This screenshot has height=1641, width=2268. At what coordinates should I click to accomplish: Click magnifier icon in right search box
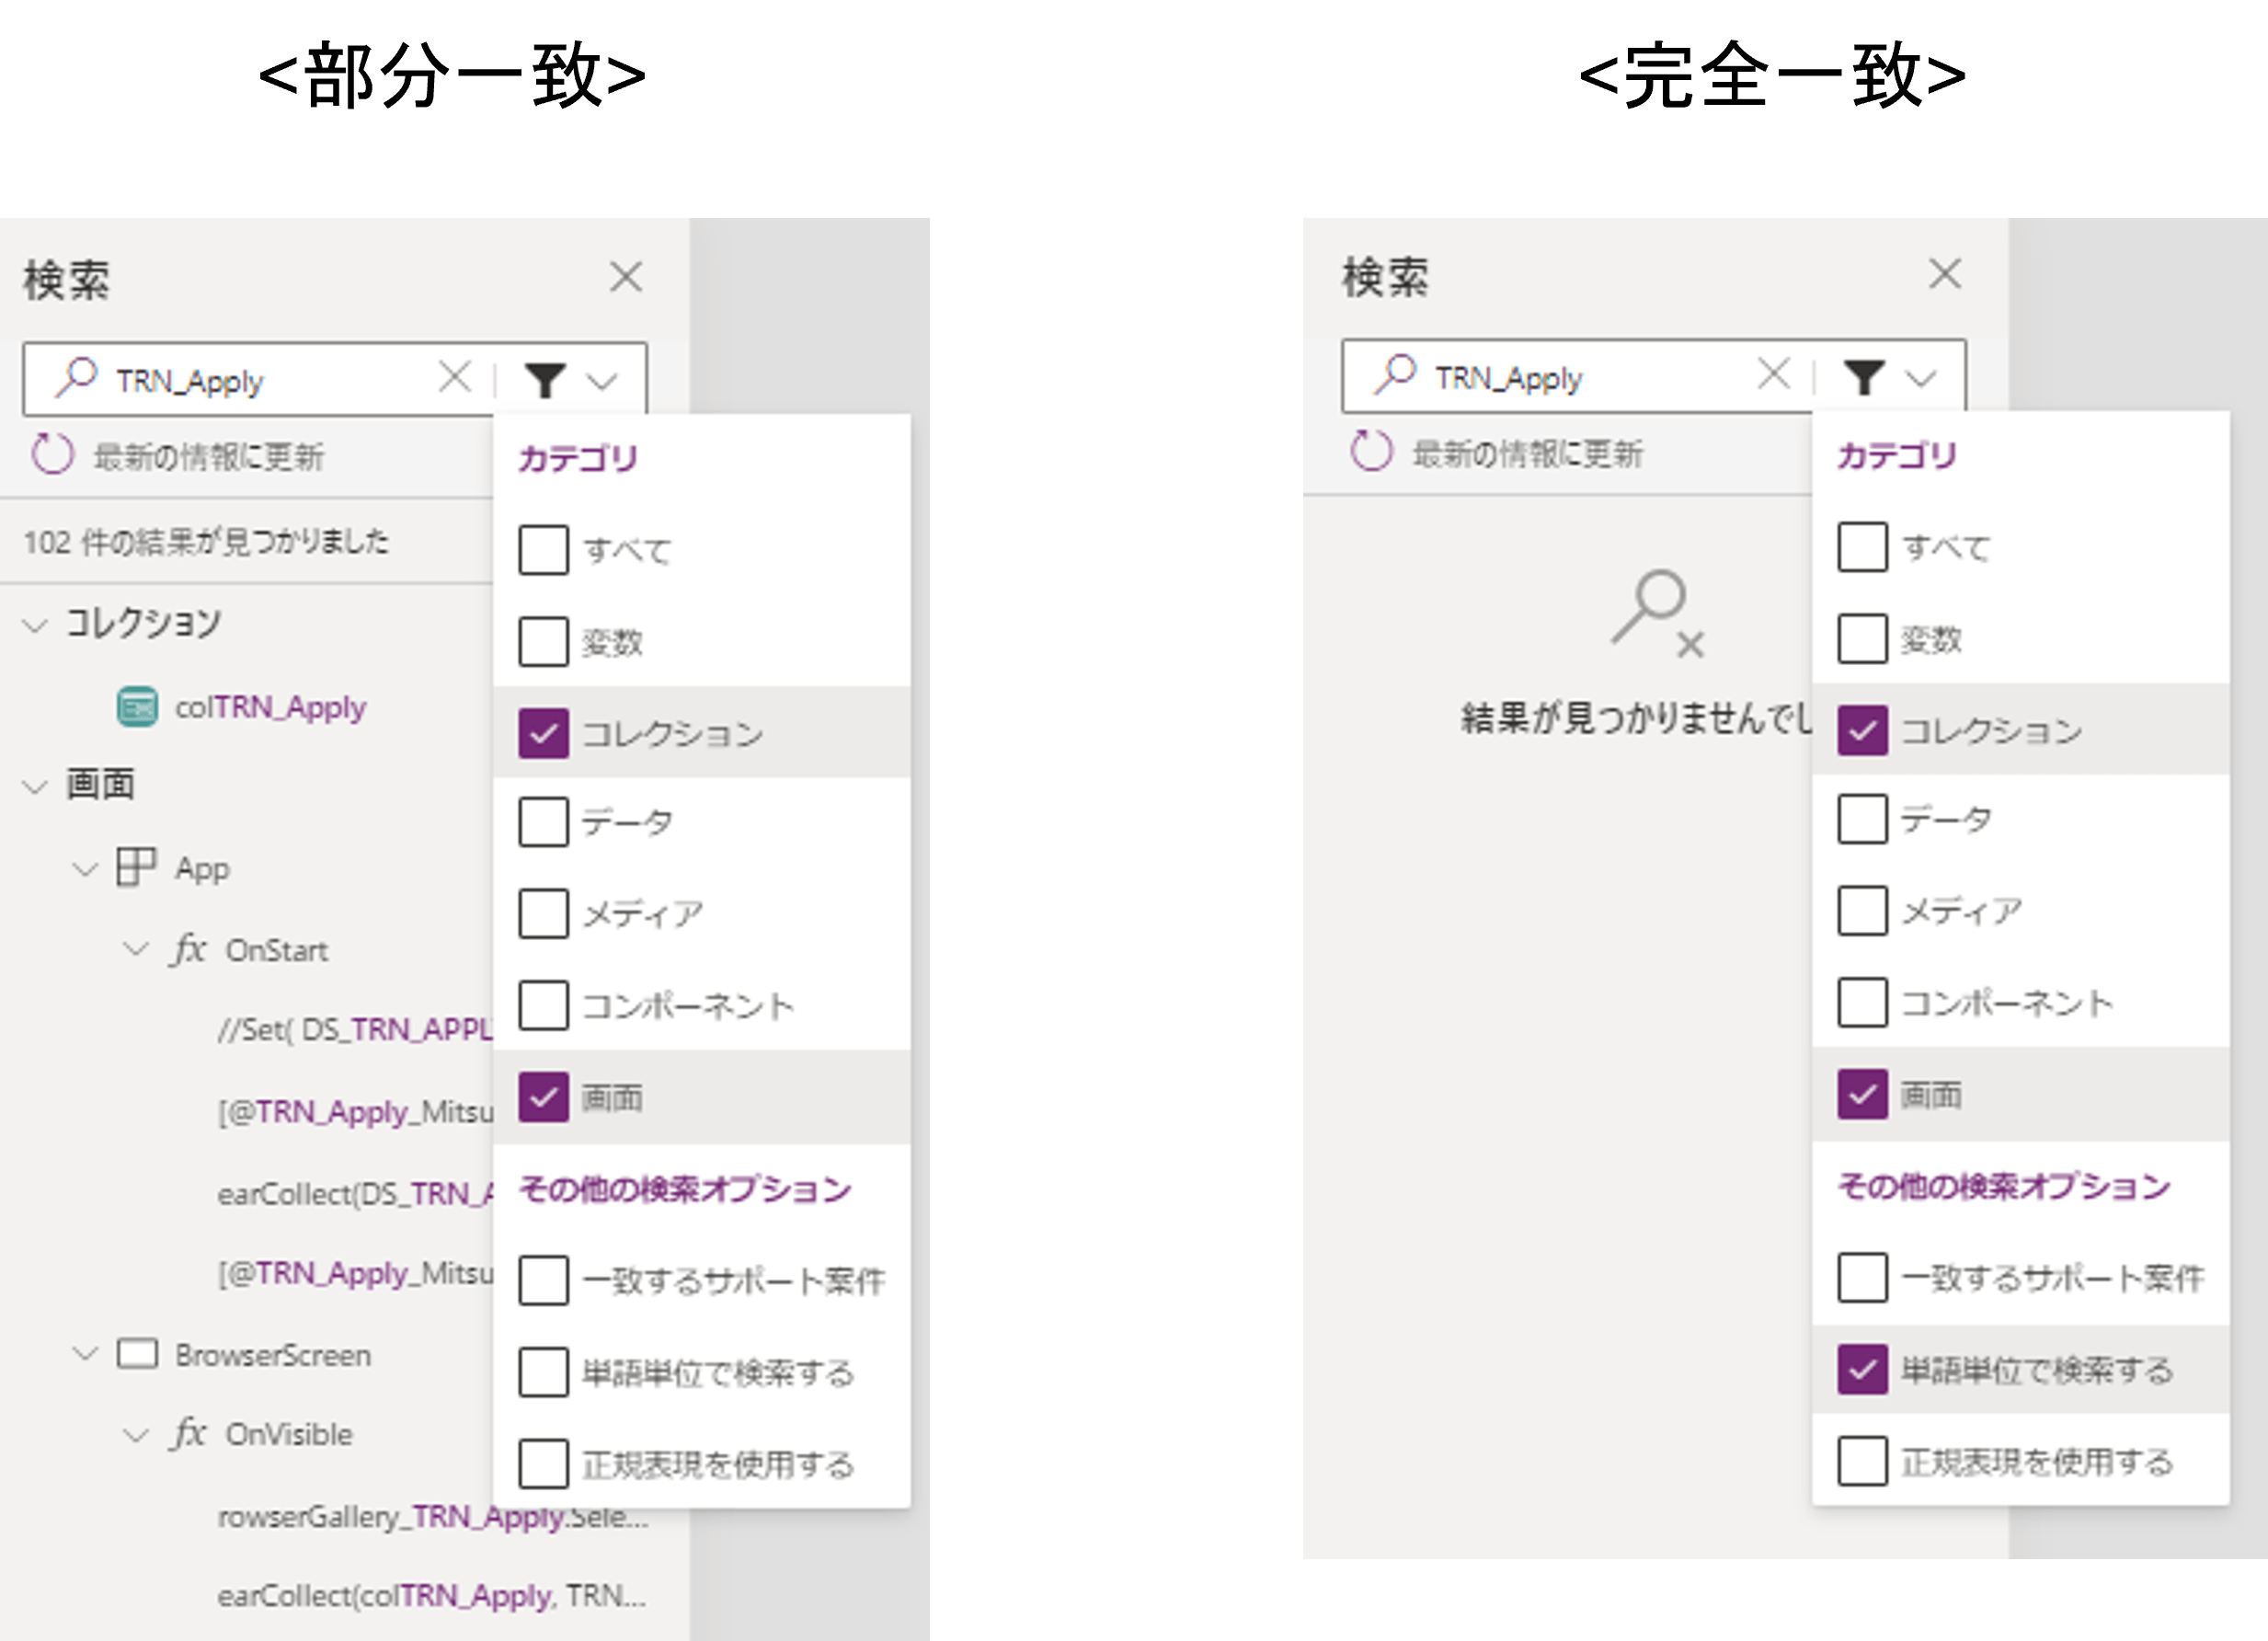tap(1395, 375)
